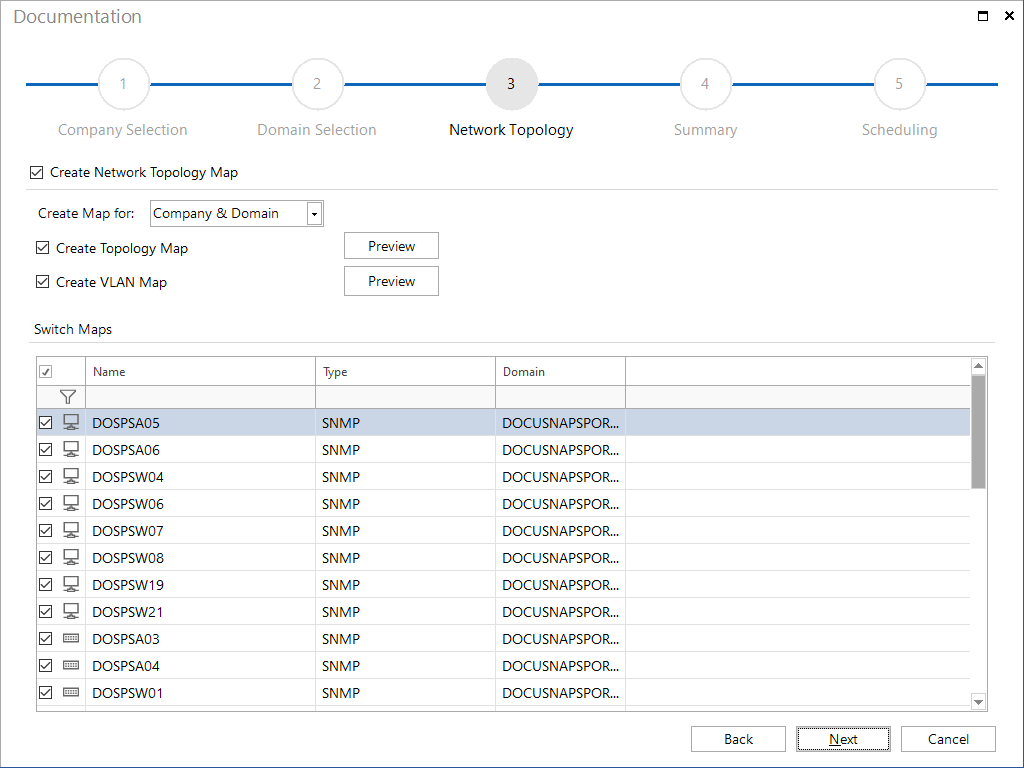Viewport: 1024px width, 768px height.
Task: Click the scroll-up arrow of switch list
Action: click(x=978, y=366)
